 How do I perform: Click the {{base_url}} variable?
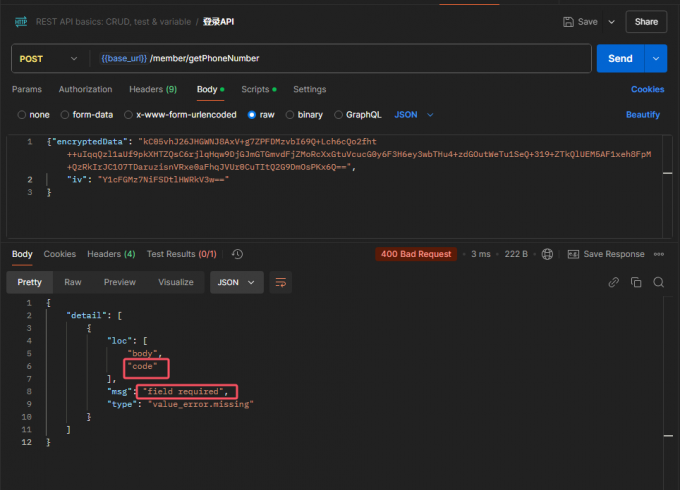coord(124,59)
